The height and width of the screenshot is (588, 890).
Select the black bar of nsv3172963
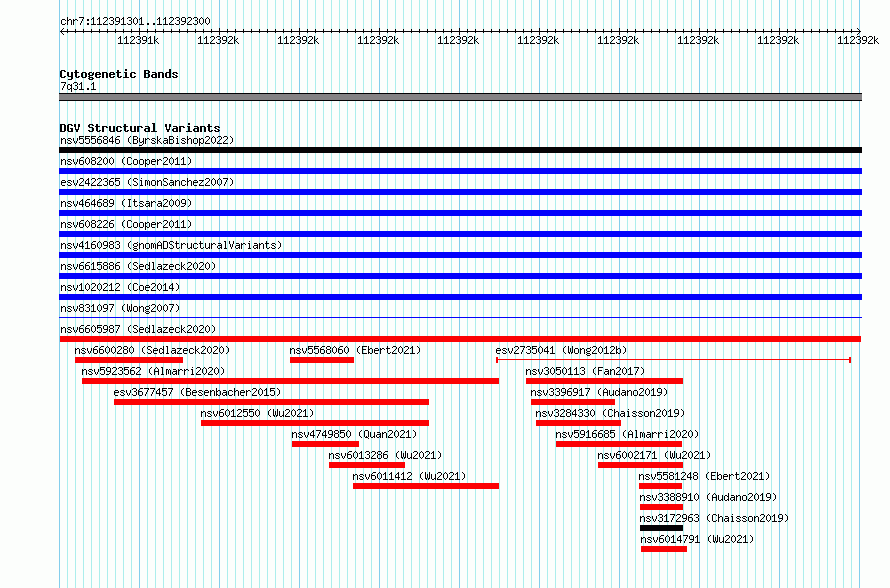point(661,528)
